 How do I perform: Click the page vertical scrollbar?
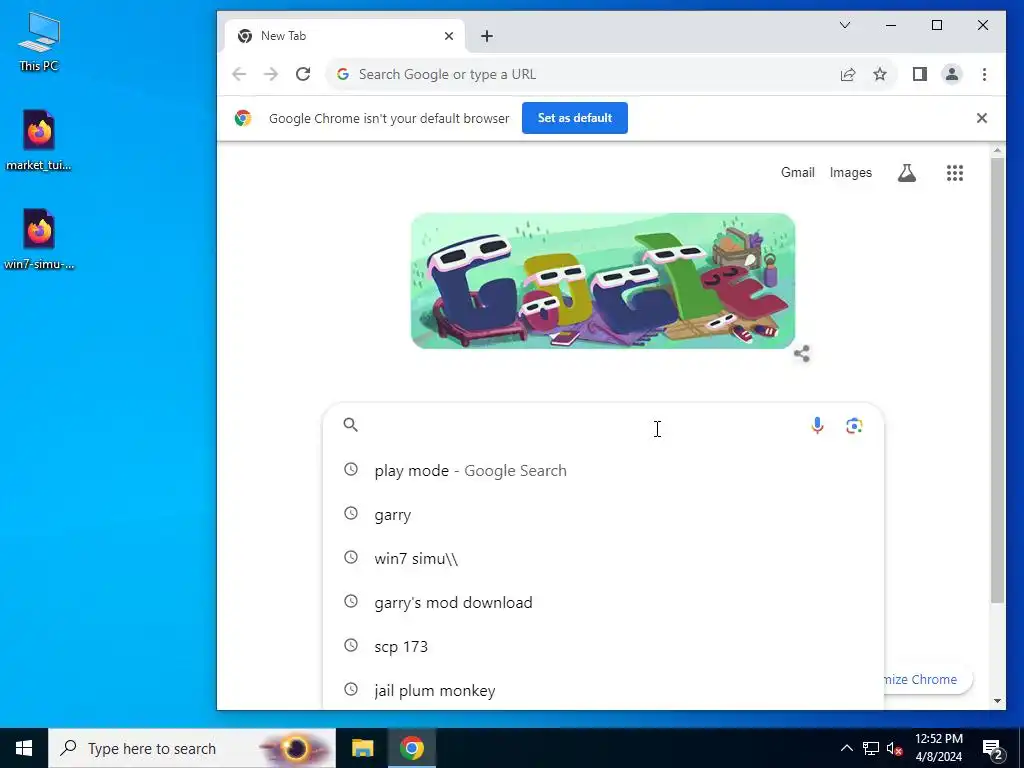point(997,380)
